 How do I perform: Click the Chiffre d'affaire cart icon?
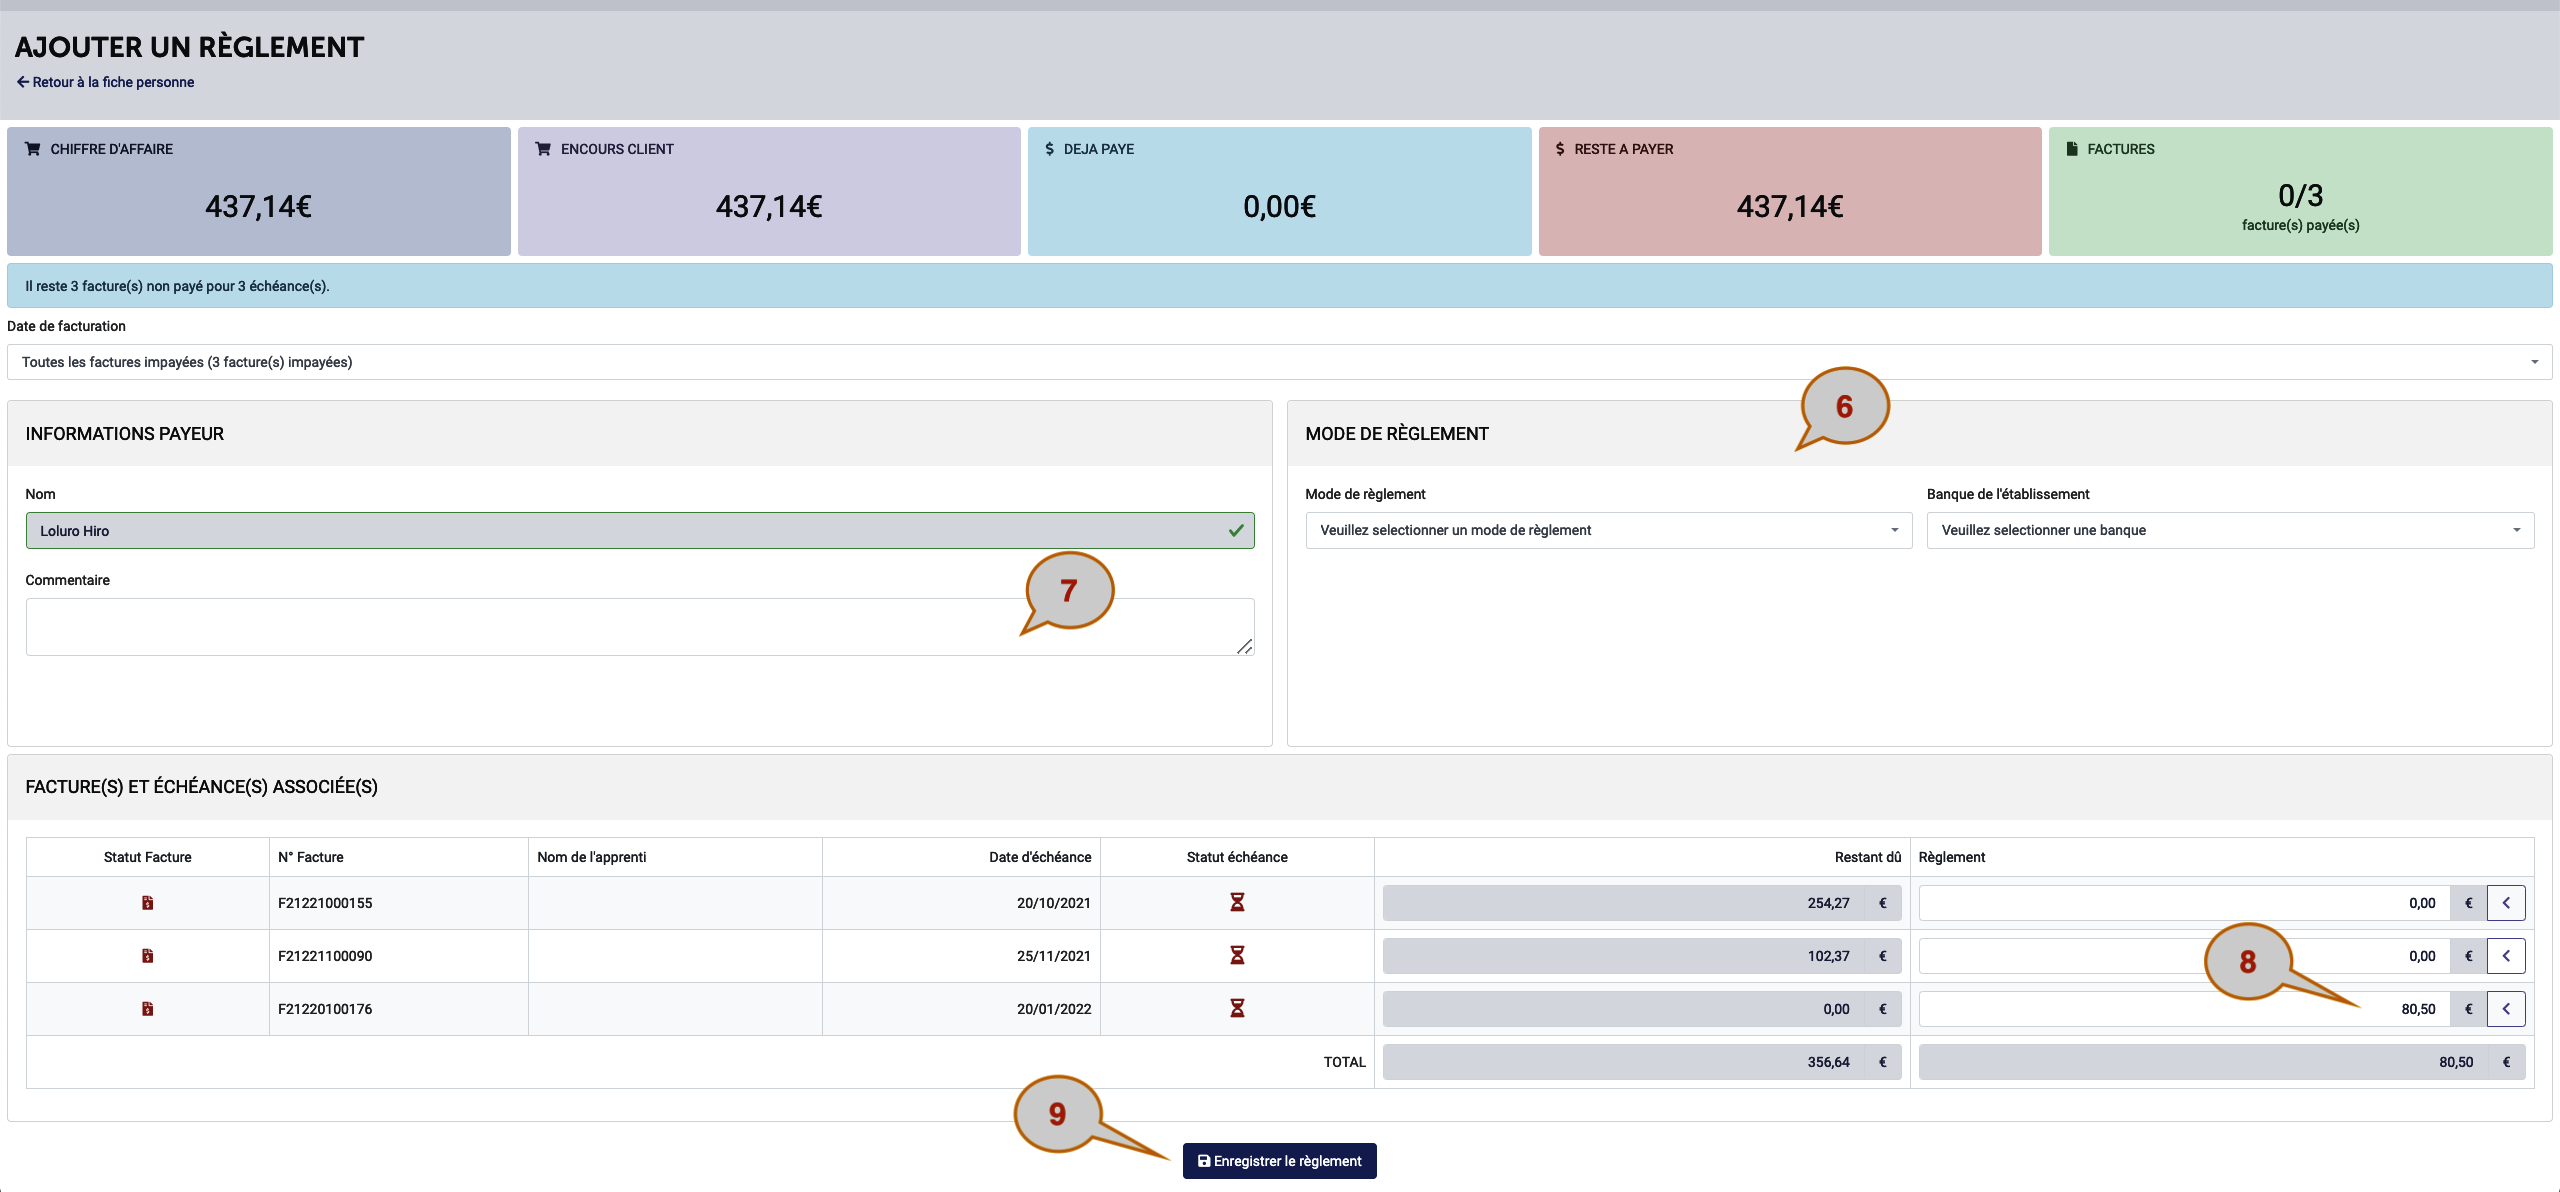click(x=33, y=149)
